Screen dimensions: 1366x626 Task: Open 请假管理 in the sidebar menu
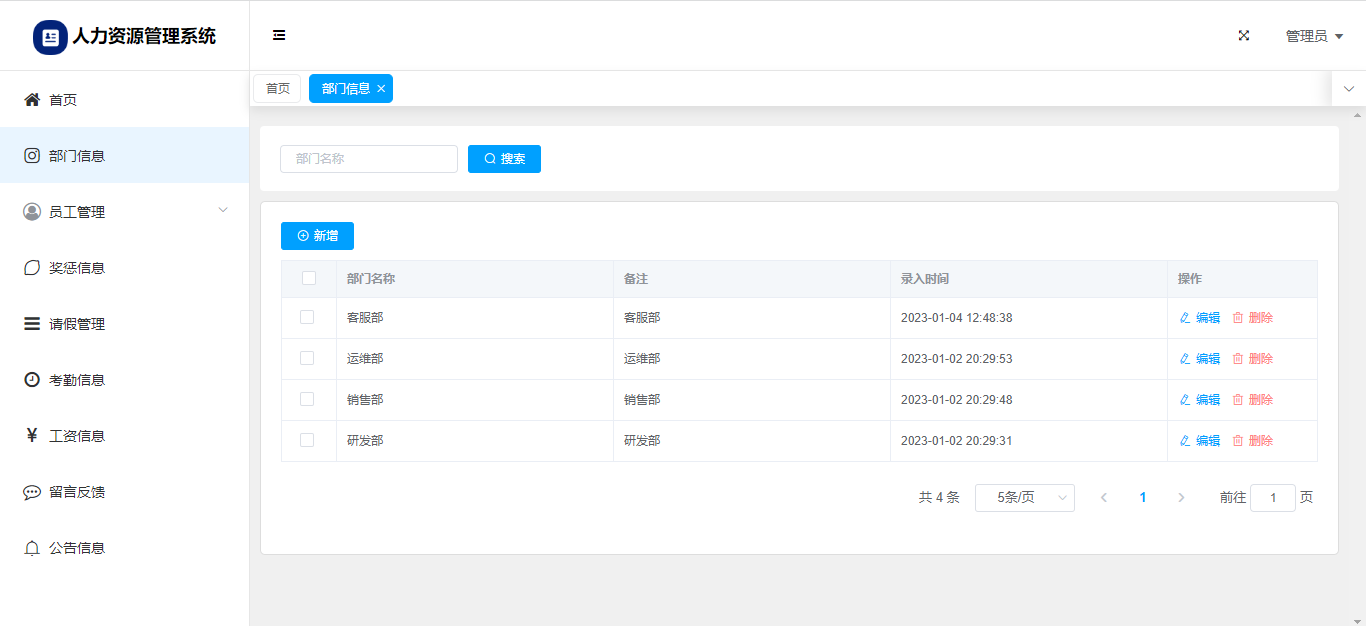[x=77, y=324]
